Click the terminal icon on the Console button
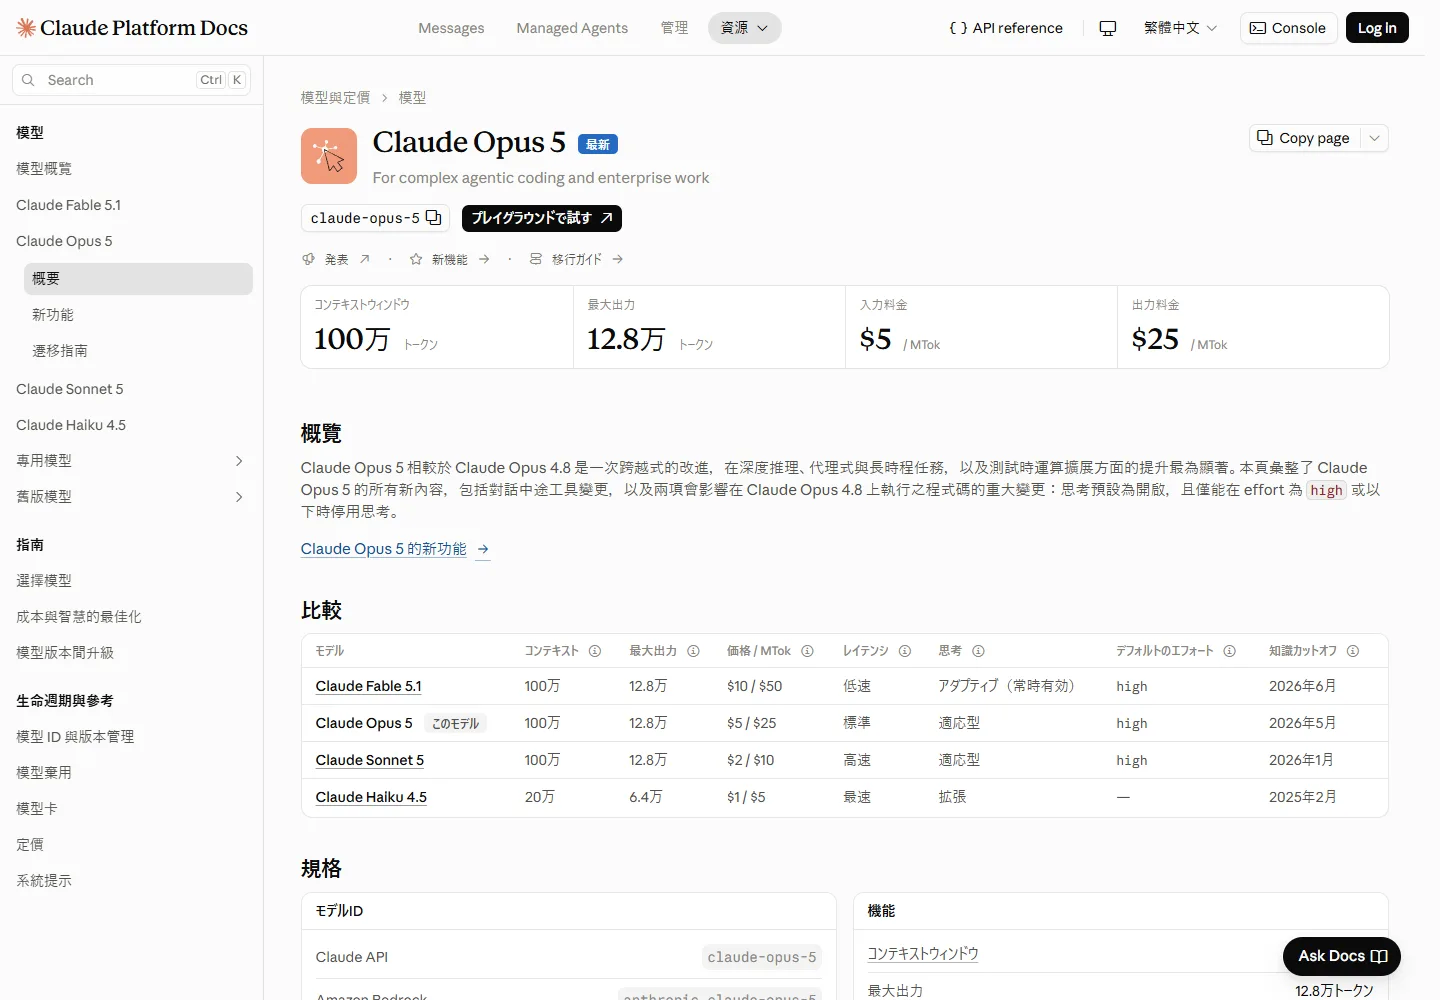 click(x=1258, y=28)
